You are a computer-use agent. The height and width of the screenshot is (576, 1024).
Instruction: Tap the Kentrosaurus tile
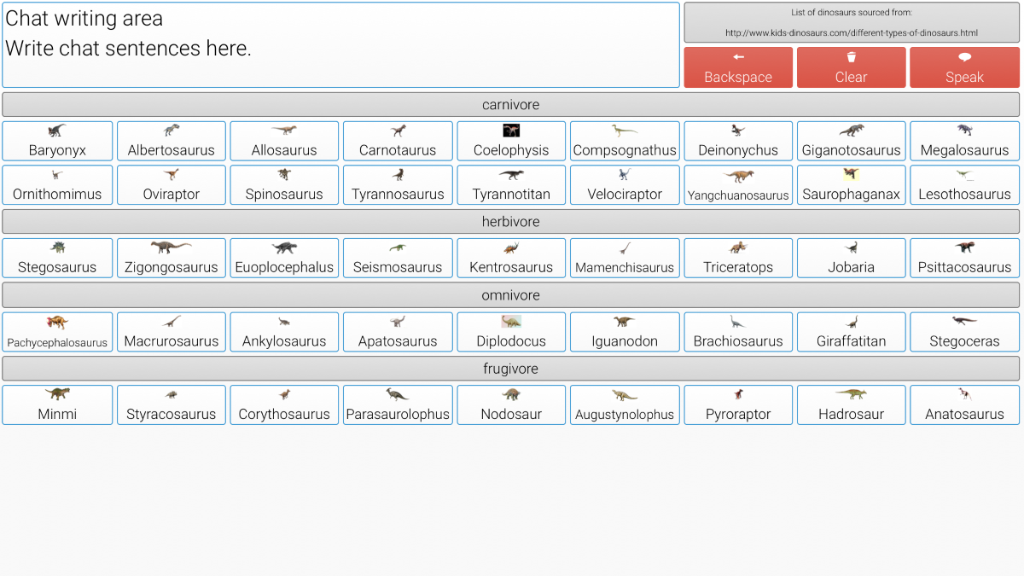pyautogui.click(x=511, y=258)
